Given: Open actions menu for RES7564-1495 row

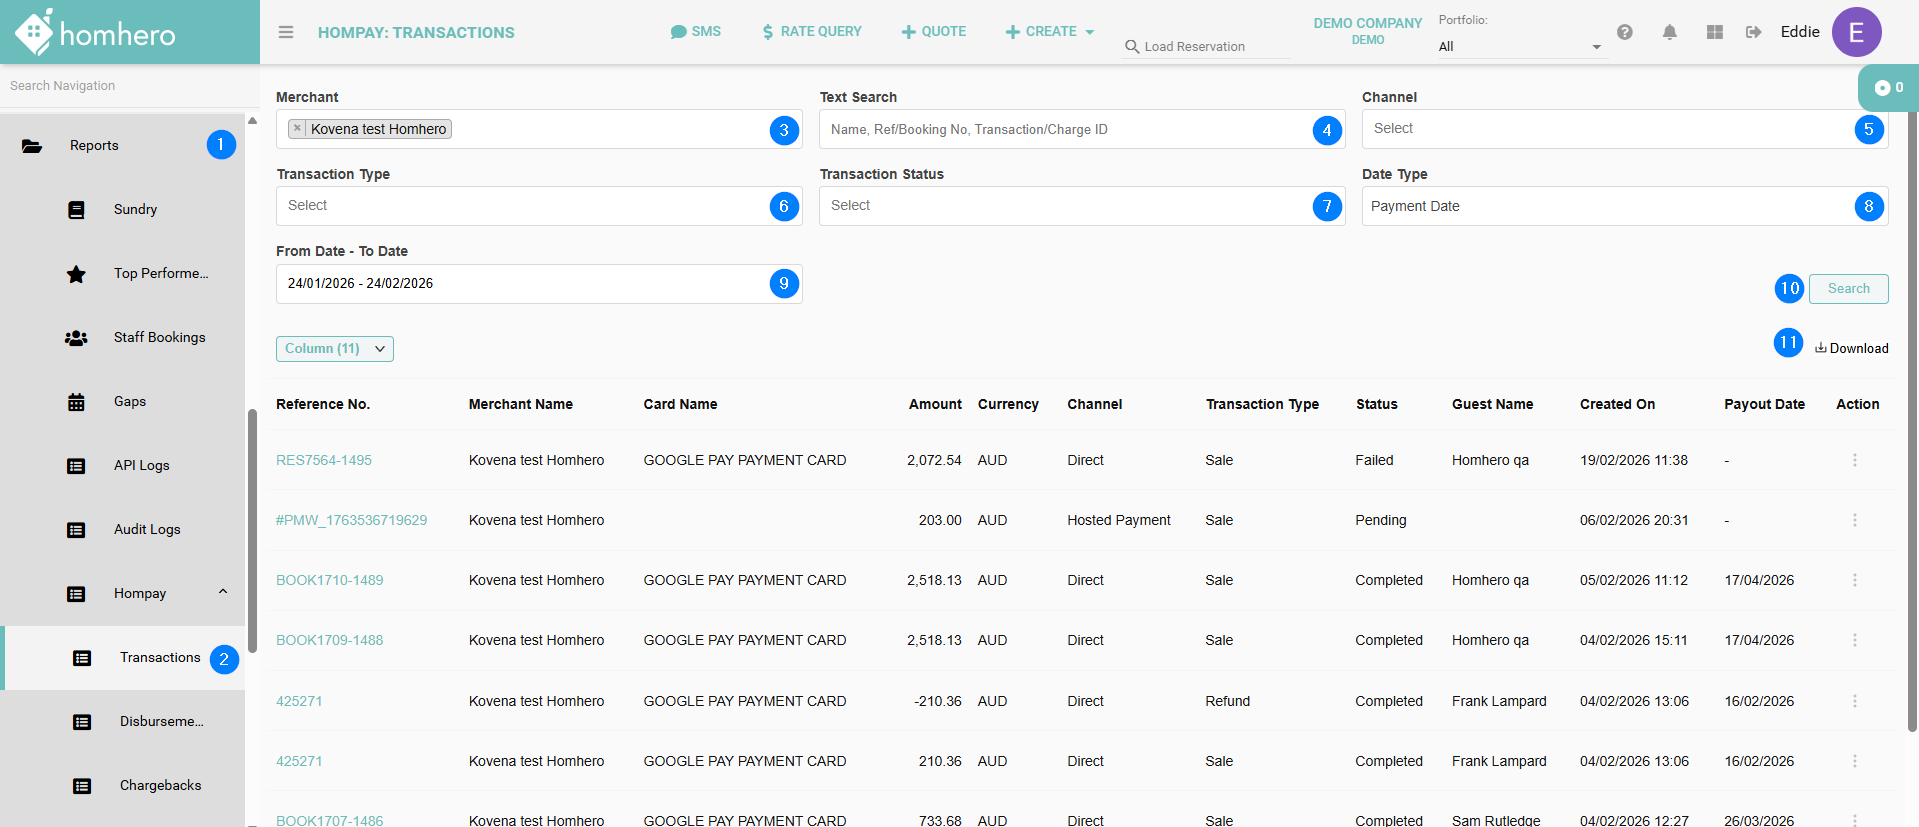Looking at the screenshot, I should [x=1854, y=460].
